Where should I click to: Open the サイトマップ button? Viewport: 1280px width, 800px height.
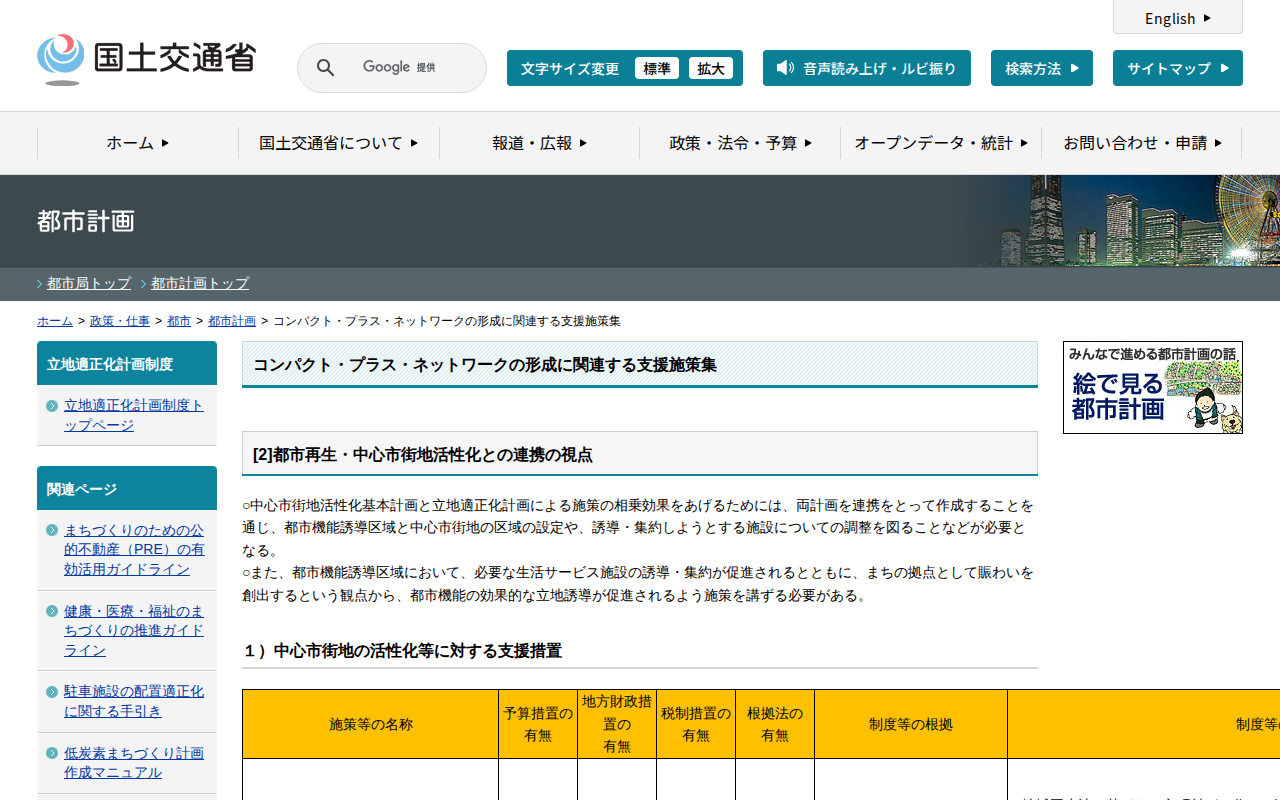click(x=1177, y=68)
